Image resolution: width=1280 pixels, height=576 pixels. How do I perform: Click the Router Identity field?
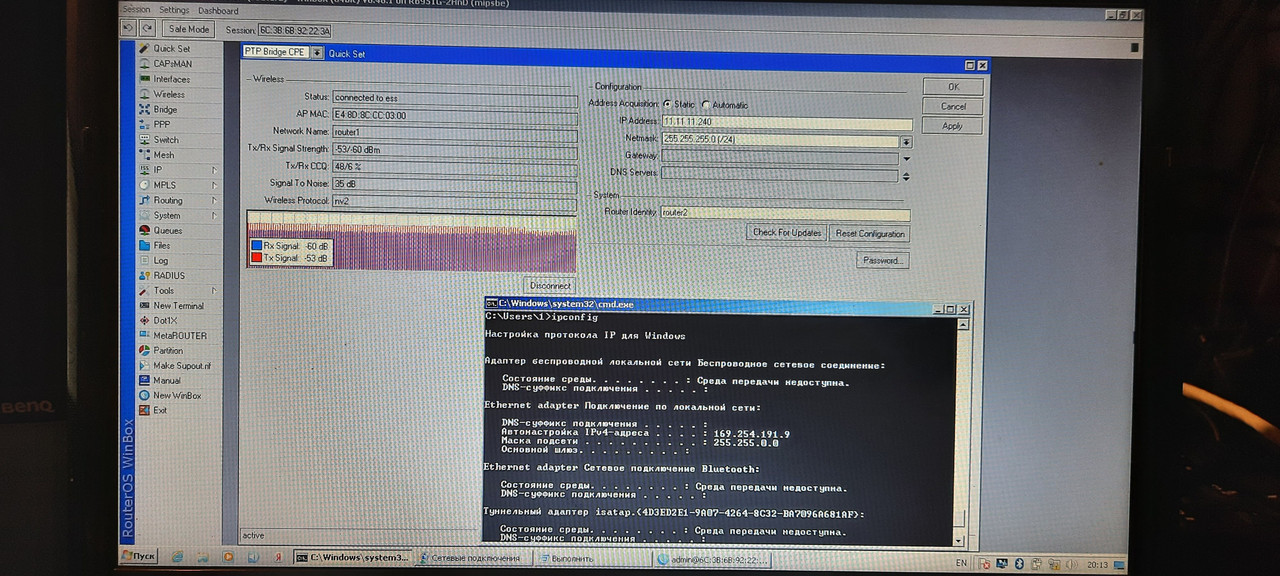786,214
